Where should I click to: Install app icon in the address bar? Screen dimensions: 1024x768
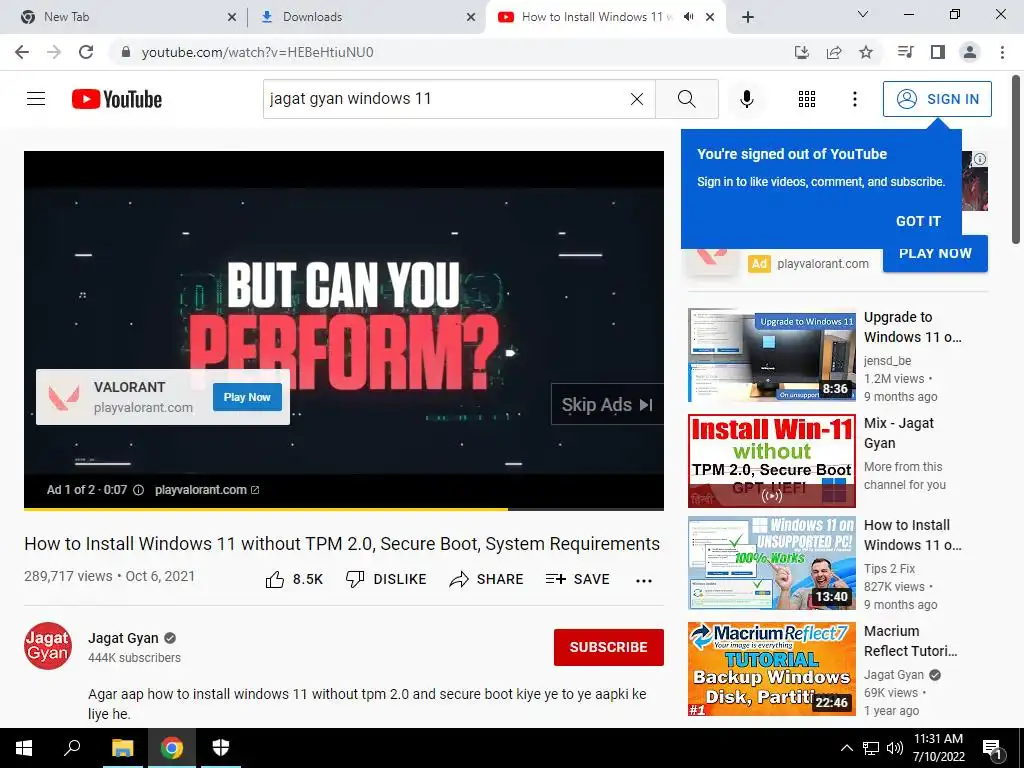[x=801, y=52]
